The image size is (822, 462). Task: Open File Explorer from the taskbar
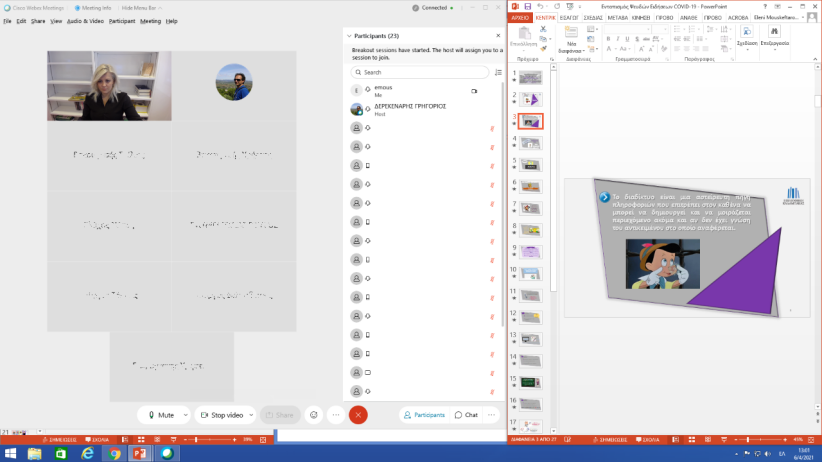point(35,453)
